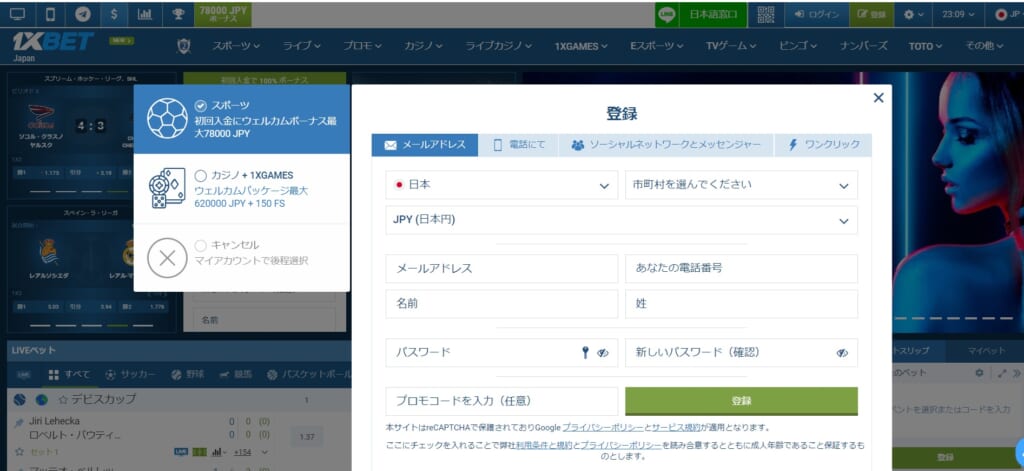The height and width of the screenshot is (471, 1024).
Task: Click the tennis ball icon by デビスカップ
Action: point(20,399)
